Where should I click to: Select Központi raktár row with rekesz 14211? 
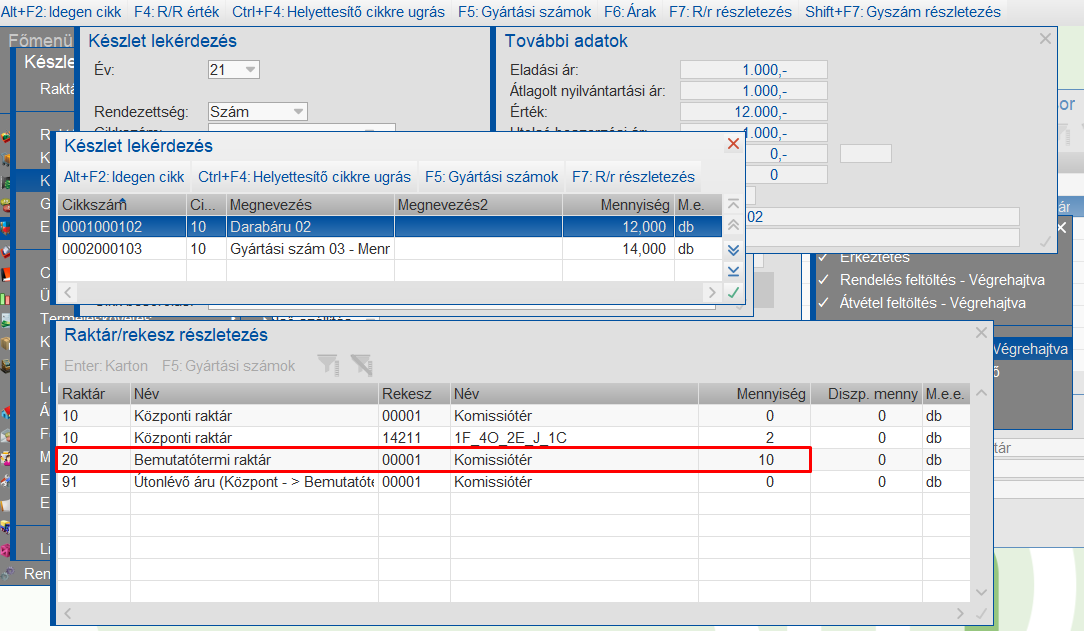[514, 437]
